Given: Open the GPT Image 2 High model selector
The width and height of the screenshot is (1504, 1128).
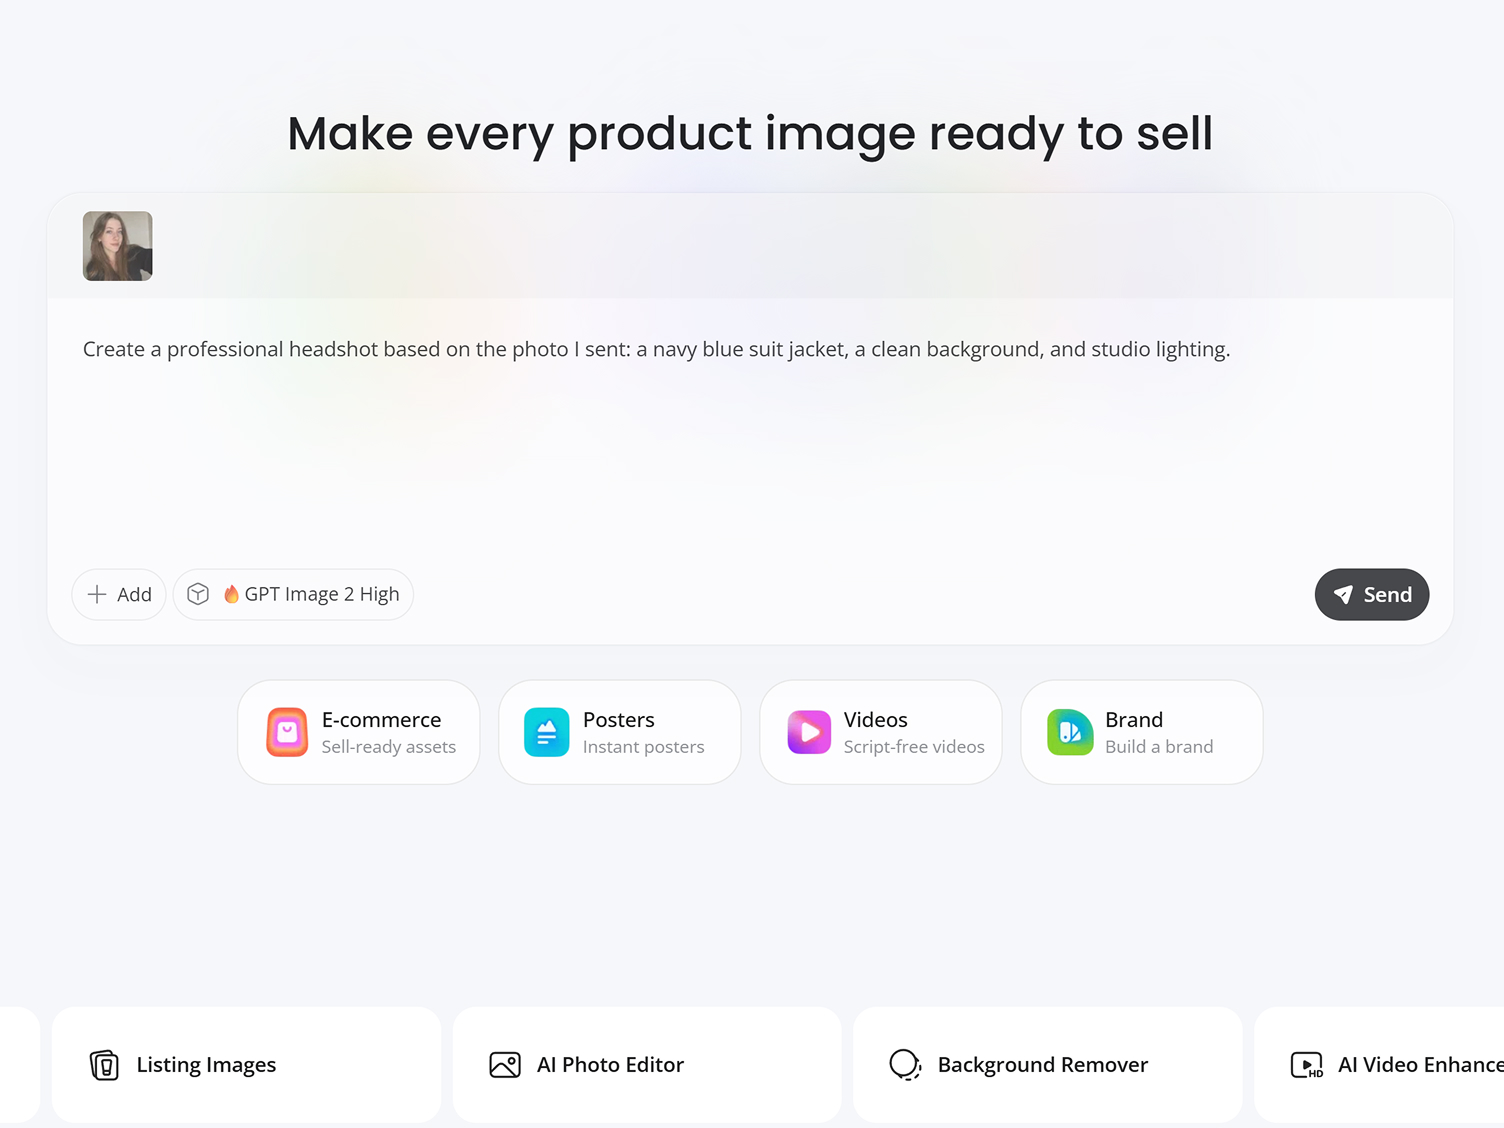Looking at the screenshot, I should tap(293, 594).
